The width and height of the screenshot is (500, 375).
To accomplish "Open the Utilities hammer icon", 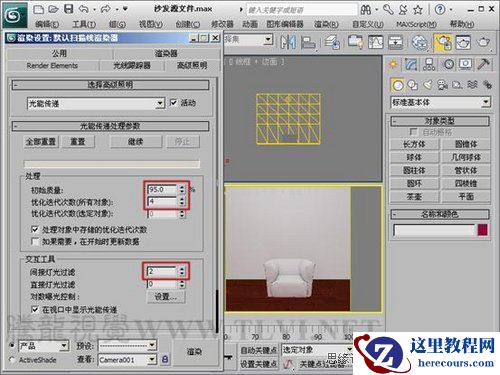I will point(483,63).
